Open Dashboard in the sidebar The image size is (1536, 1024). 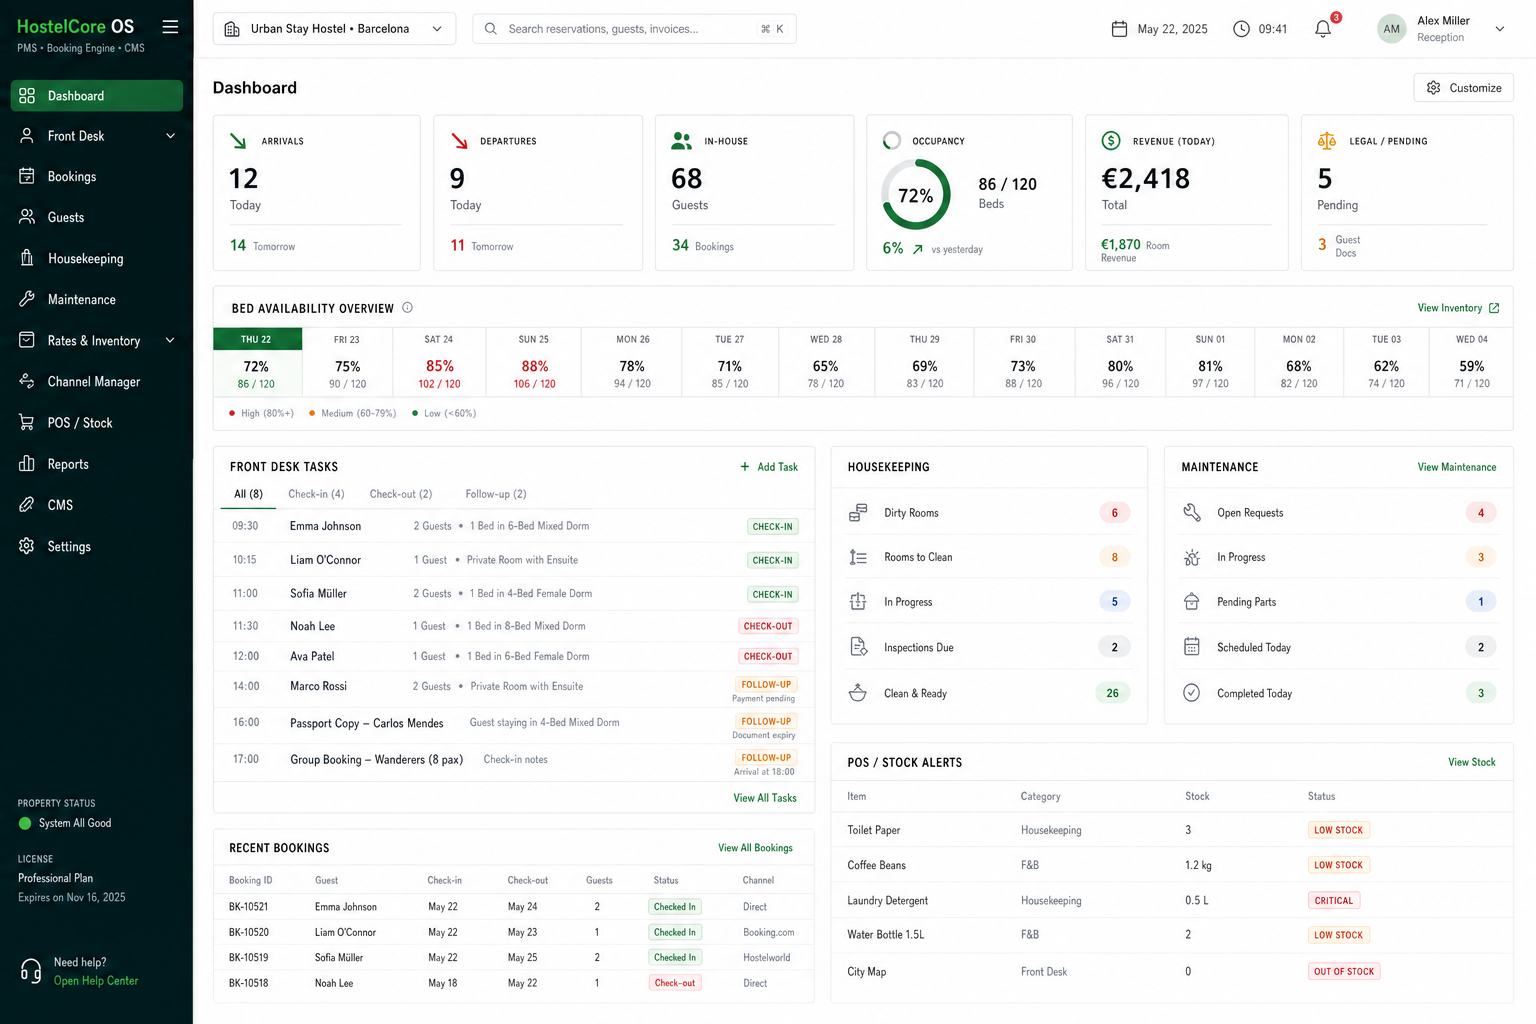tap(97, 96)
